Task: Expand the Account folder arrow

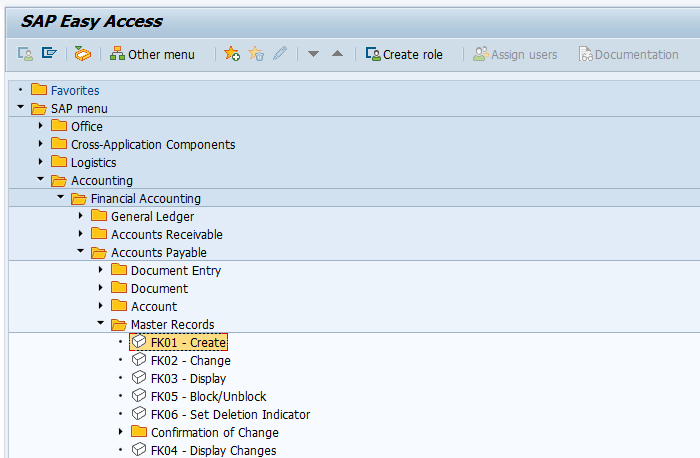Action: 100,305
